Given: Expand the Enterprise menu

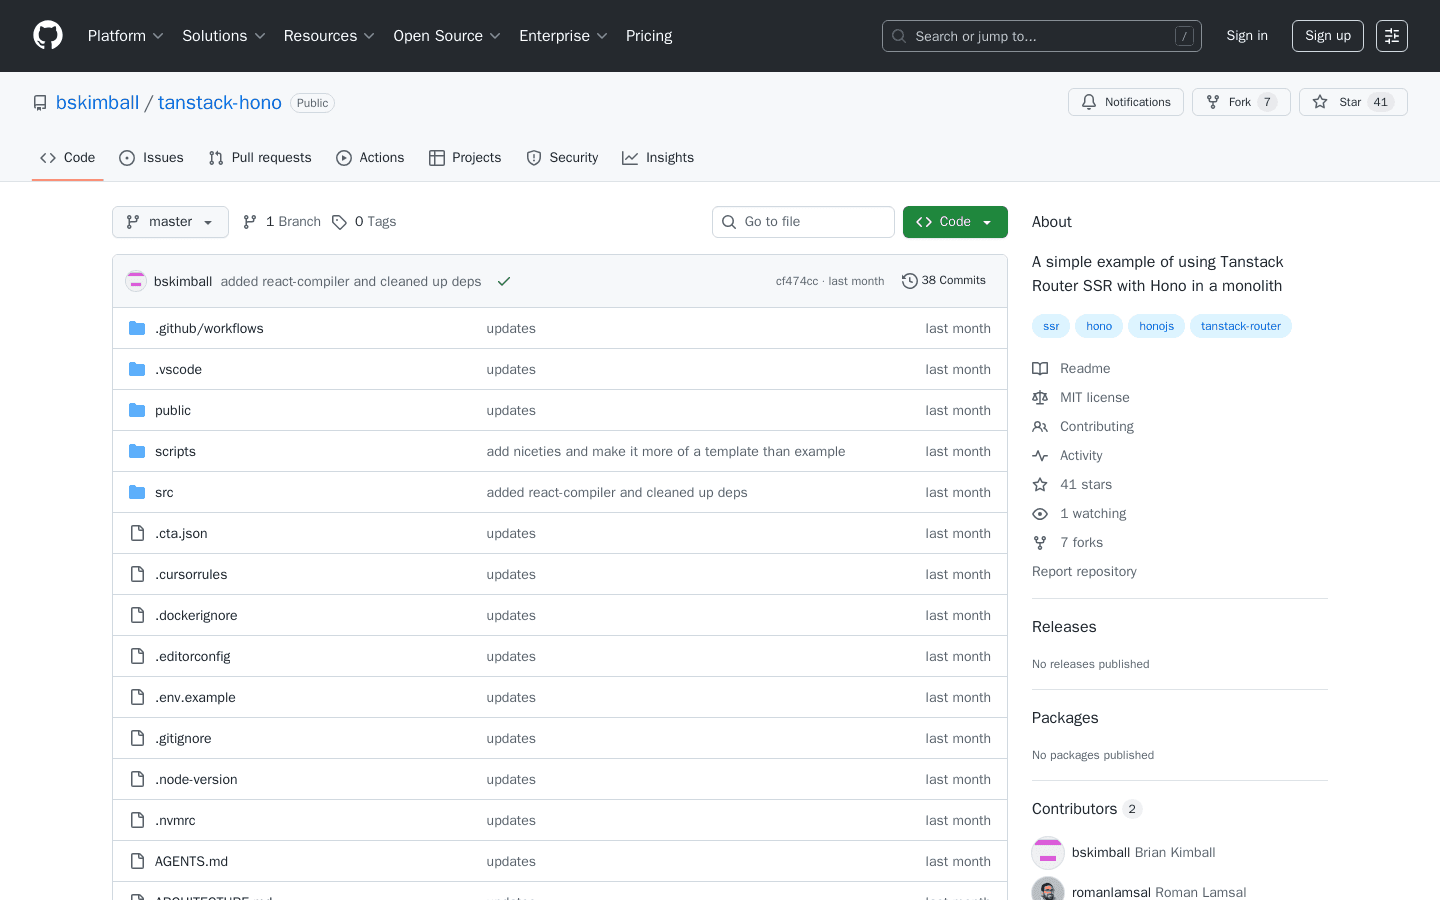Looking at the screenshot, I should tap(563, 36).
